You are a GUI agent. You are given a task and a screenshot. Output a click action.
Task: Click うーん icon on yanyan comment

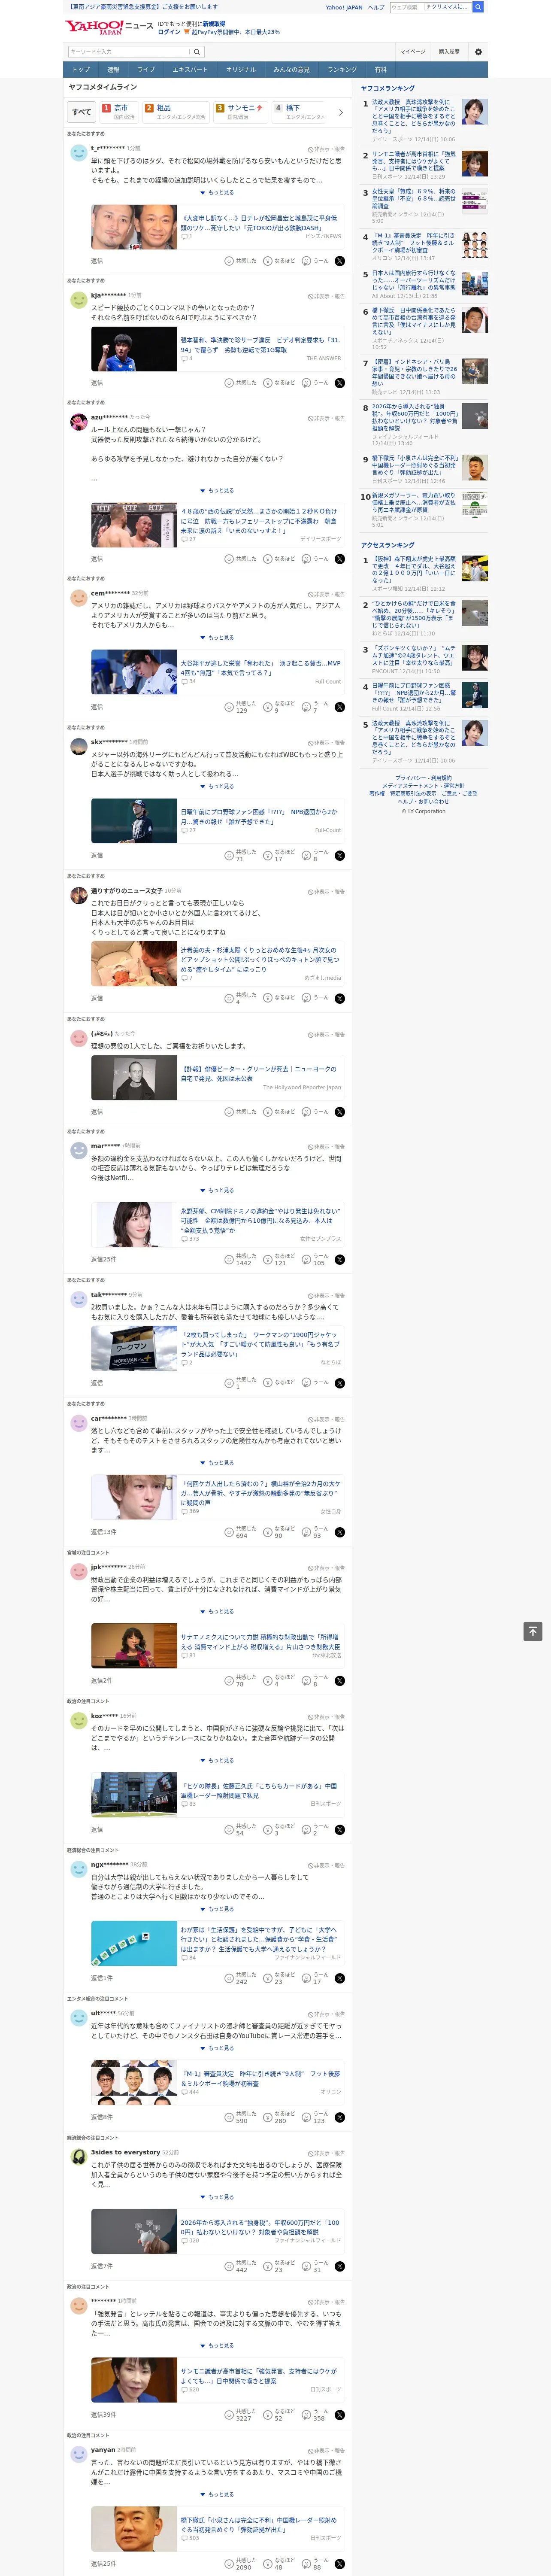[307, 2564]
